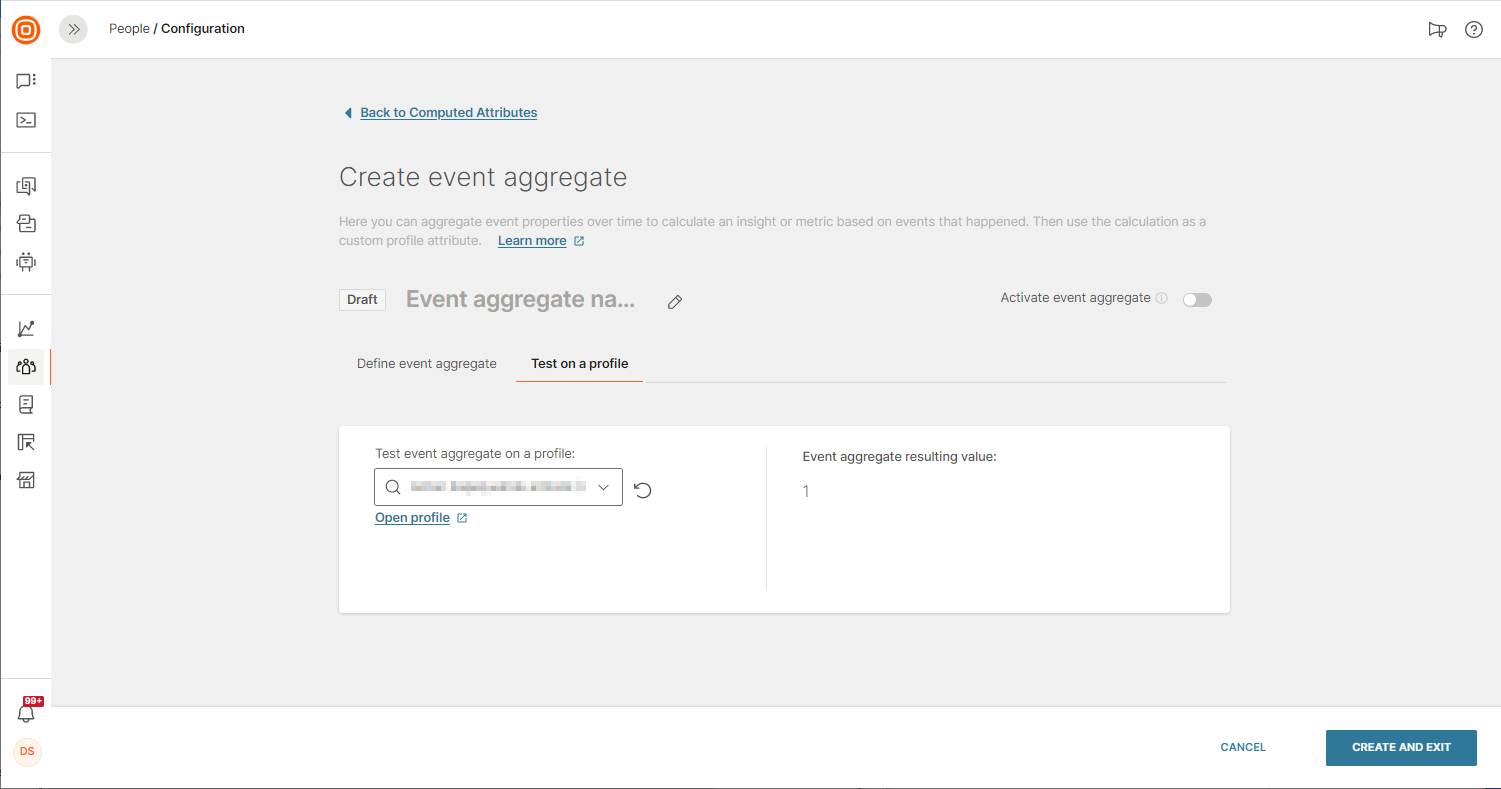Open the chatbot robot icon in sidebar

(26, 262)
